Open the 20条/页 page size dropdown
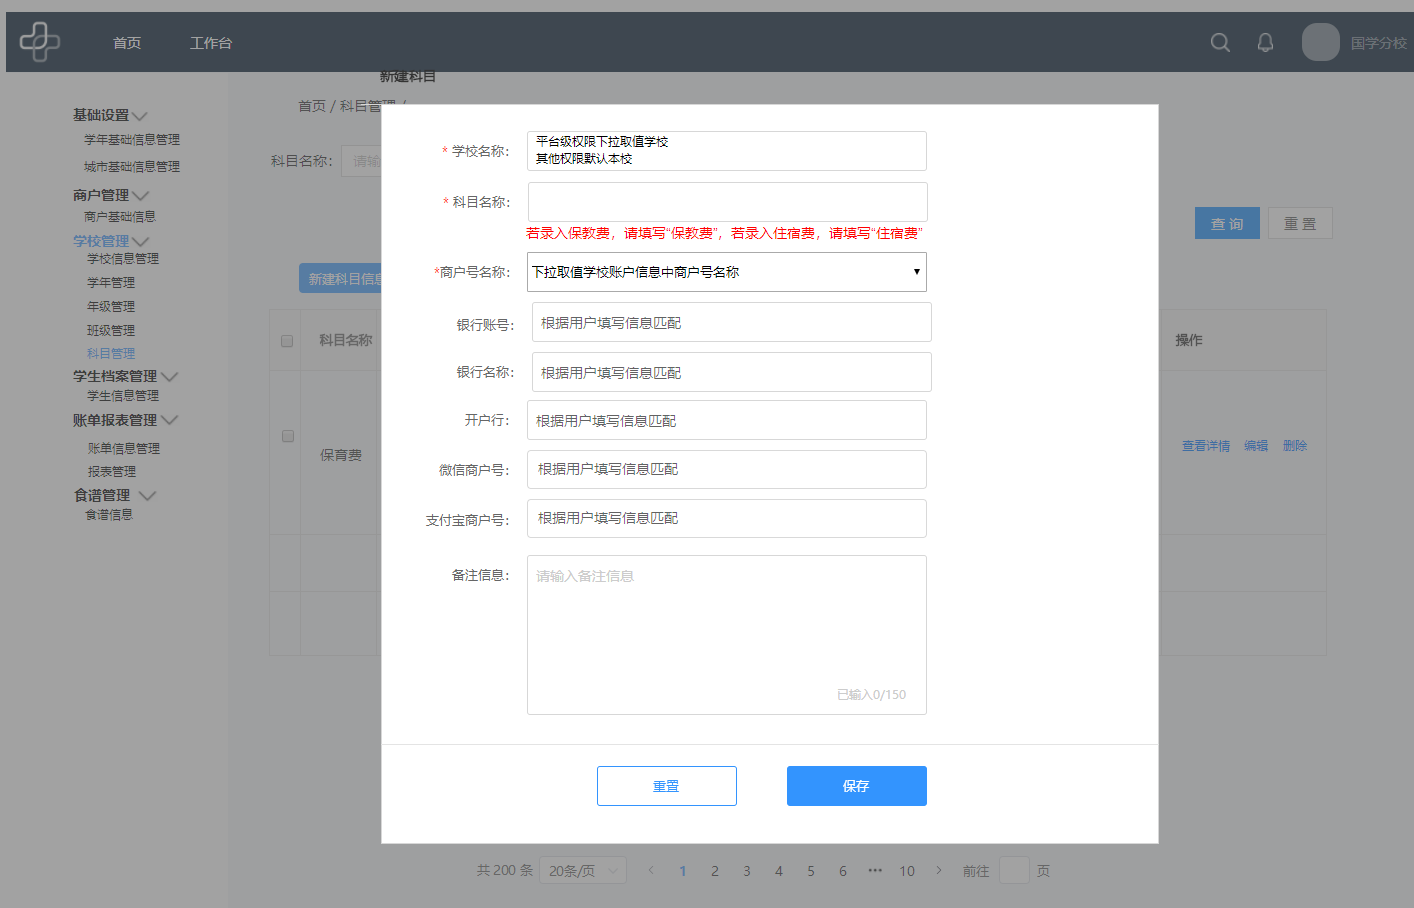 click(x=583, y=871)
